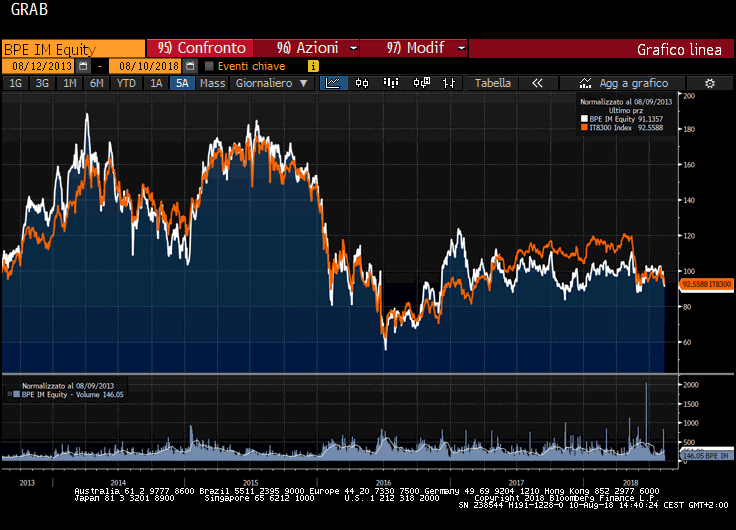The image size is (736, 530).
Task: Click legend text BPE IM Equity 91.1357
Action: point(626,119)
